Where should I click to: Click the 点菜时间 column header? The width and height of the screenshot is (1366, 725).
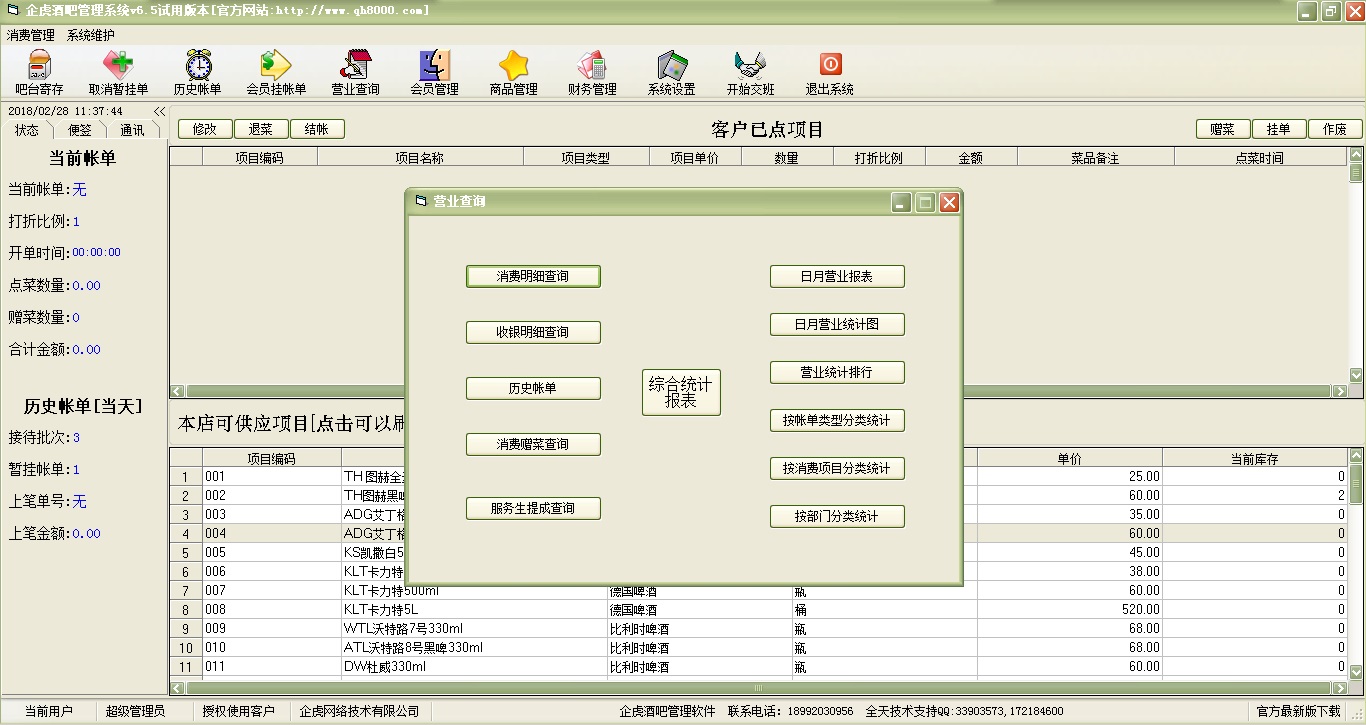click(1260, 157)
